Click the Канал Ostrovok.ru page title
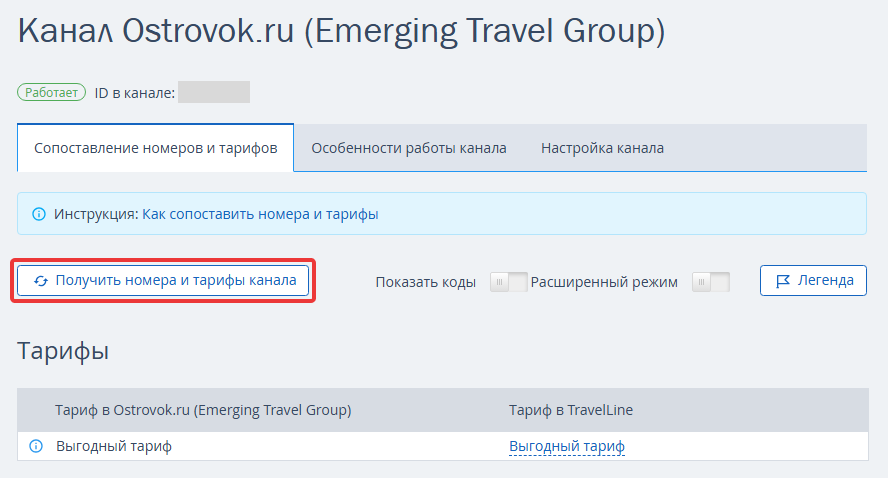The height and width of the screenshot is (478, 888). (x=341, y=31)
